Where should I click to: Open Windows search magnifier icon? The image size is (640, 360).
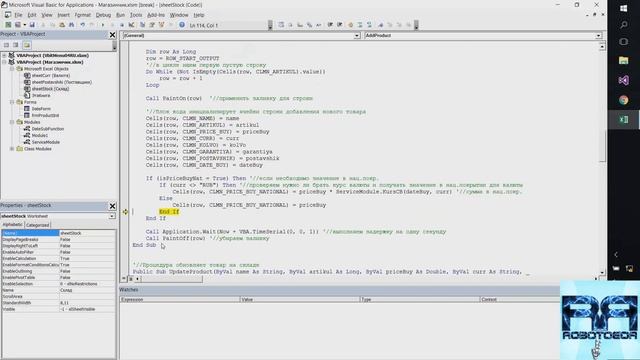click(623, 25)
